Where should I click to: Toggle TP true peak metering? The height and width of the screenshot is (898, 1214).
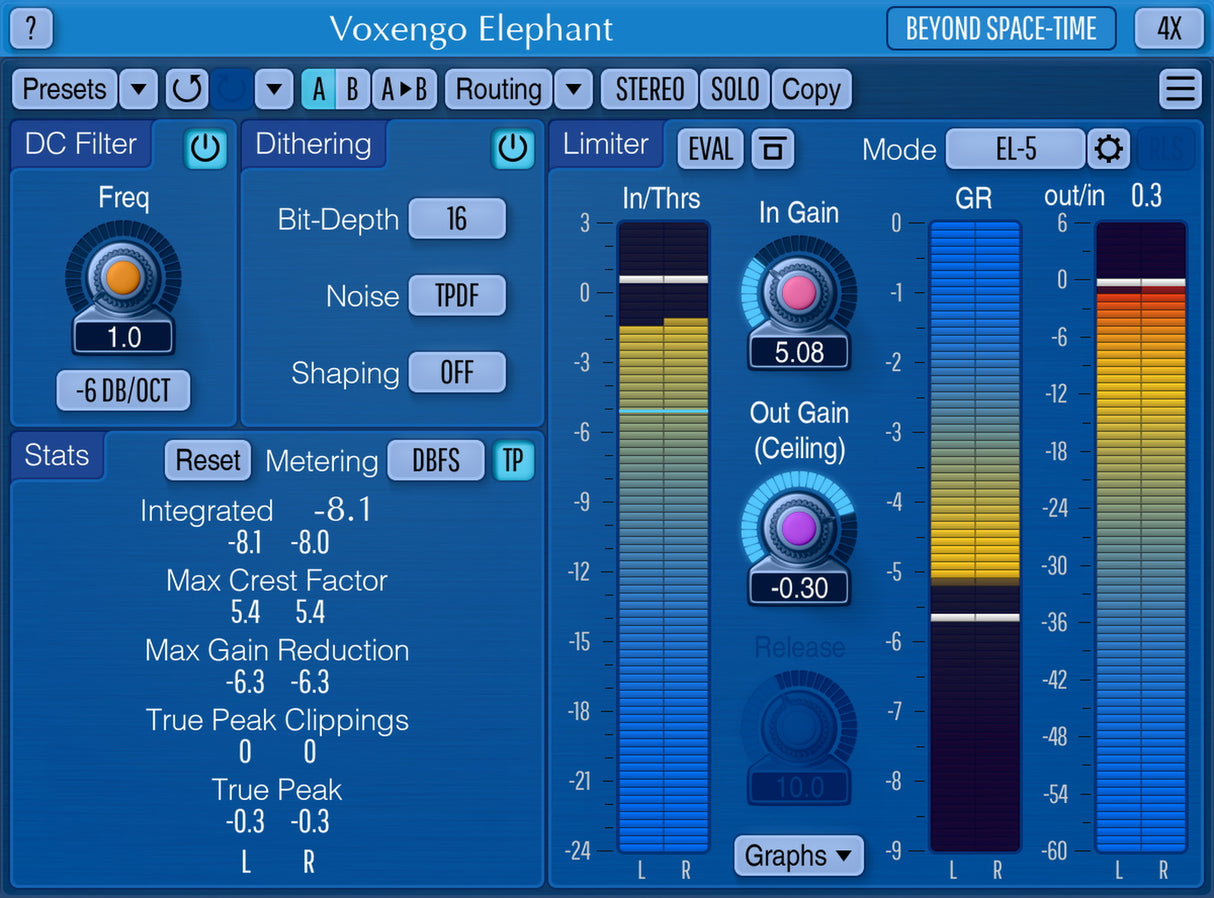click(x=513, y=461)
